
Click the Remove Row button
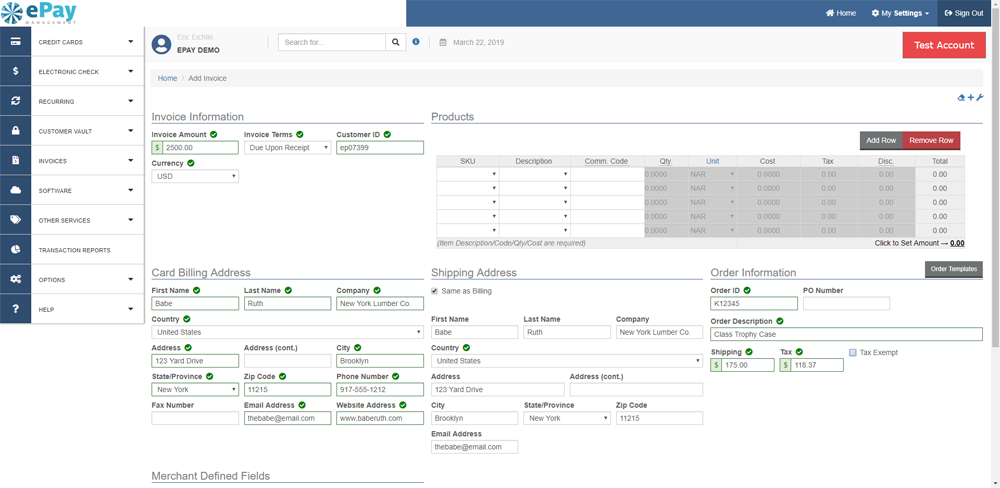(x=931, y=141)
